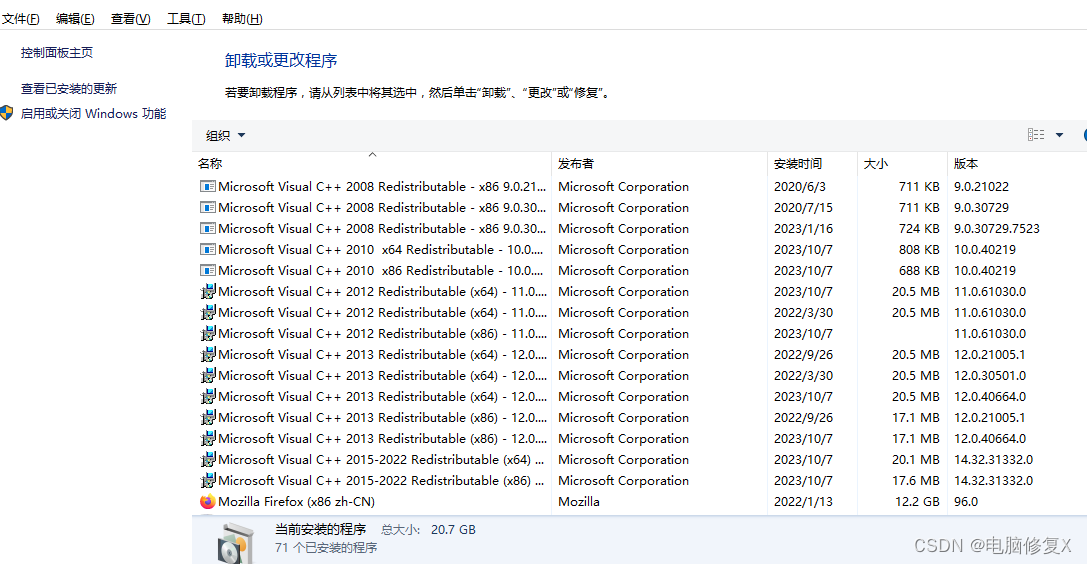
Task: Click 71 个已安装的程序 status text
Action: click(326, 548)
